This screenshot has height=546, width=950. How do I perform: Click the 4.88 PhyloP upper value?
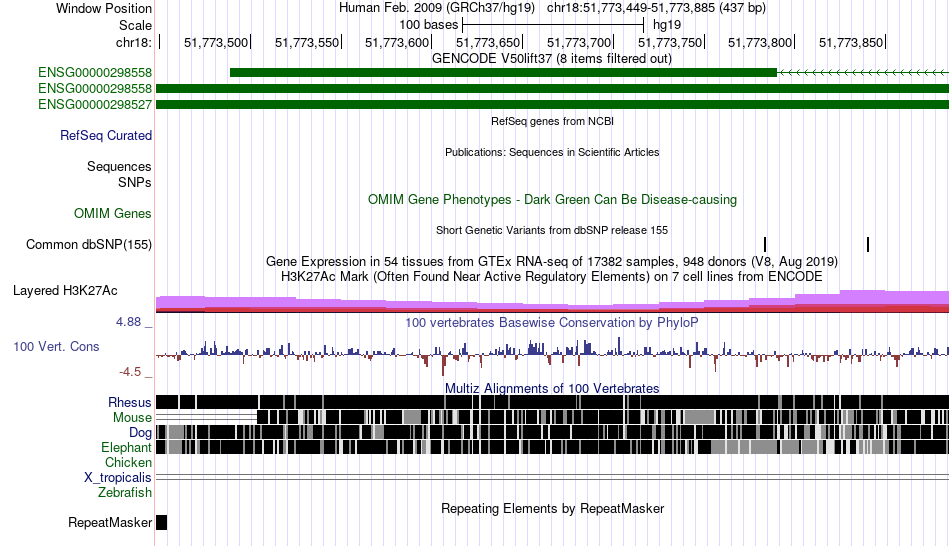pyautogui.click(x=128, y=322)
